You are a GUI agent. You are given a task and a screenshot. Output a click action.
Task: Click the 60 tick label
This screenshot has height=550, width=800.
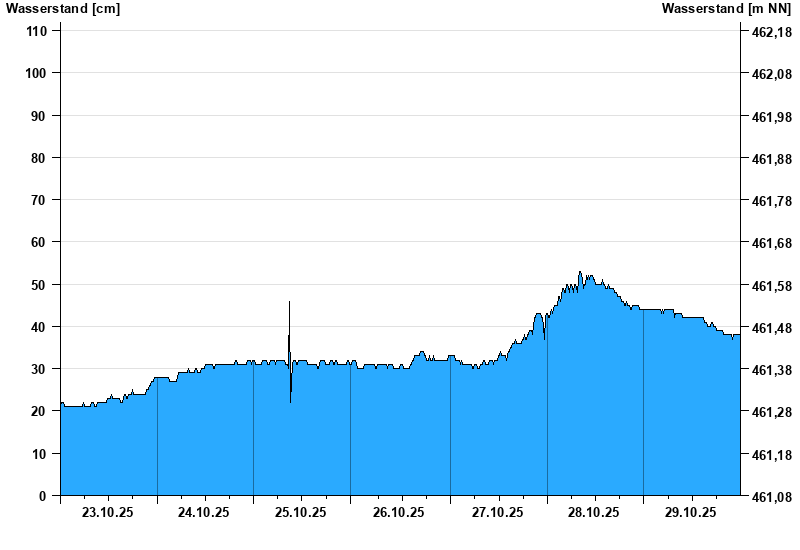coord(39,242)
